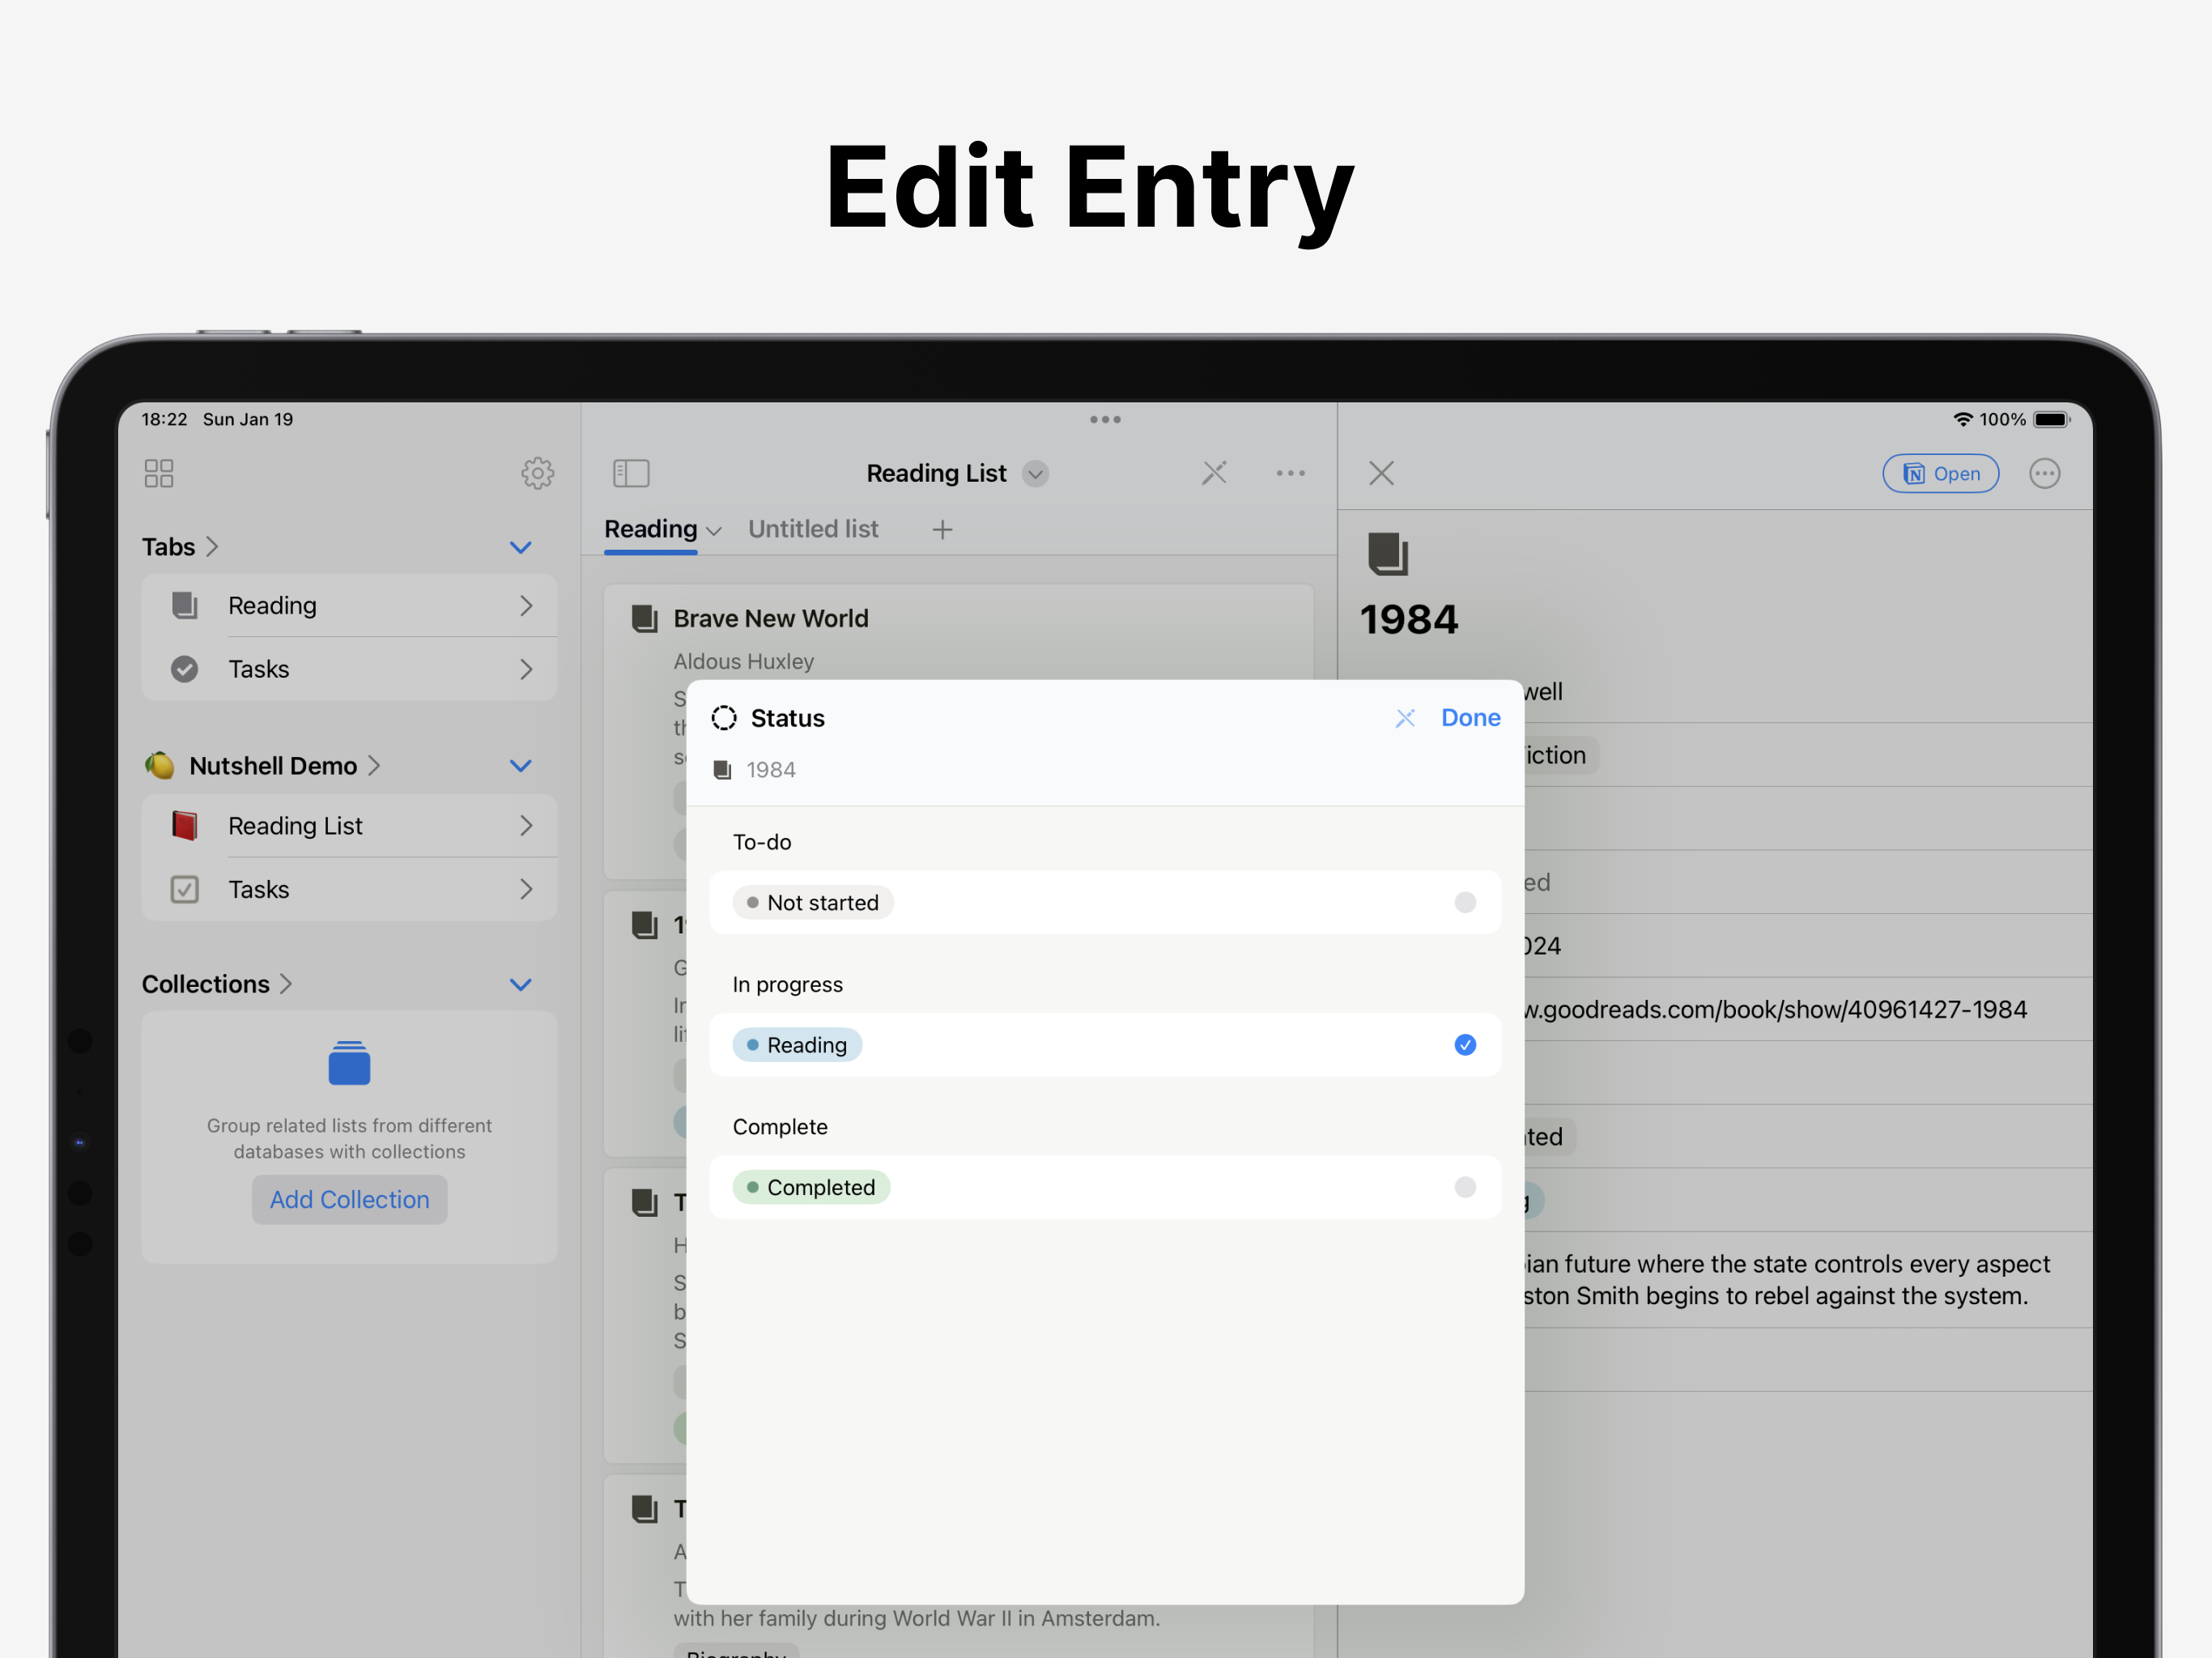Click the WiFi status icon
This screenshot has width=2212, height=1658.
pos(1963,420)
